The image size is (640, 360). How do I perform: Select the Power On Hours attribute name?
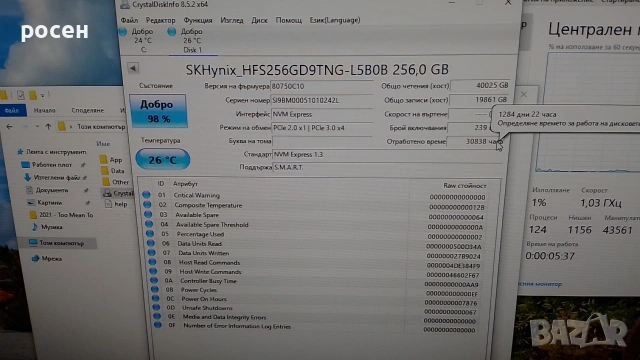pos(204,299)
